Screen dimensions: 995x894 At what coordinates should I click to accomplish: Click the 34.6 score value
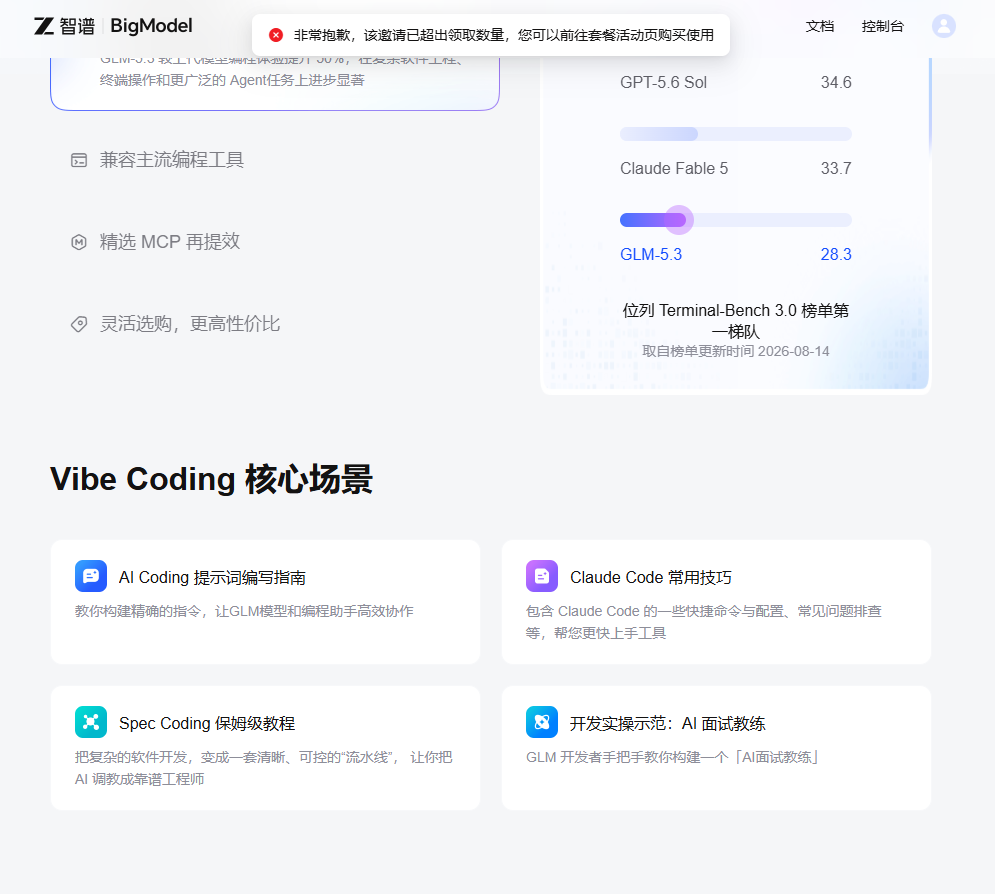point(836,82)
